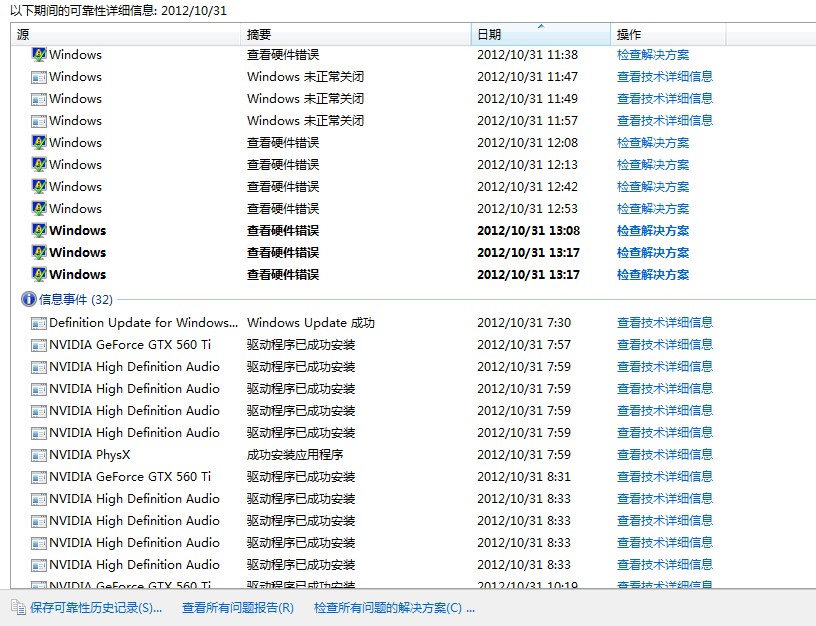Click the hardware error icon at 12:42 row
The height and width of the screenshot is (626, 816).
(x=39, y=186)
